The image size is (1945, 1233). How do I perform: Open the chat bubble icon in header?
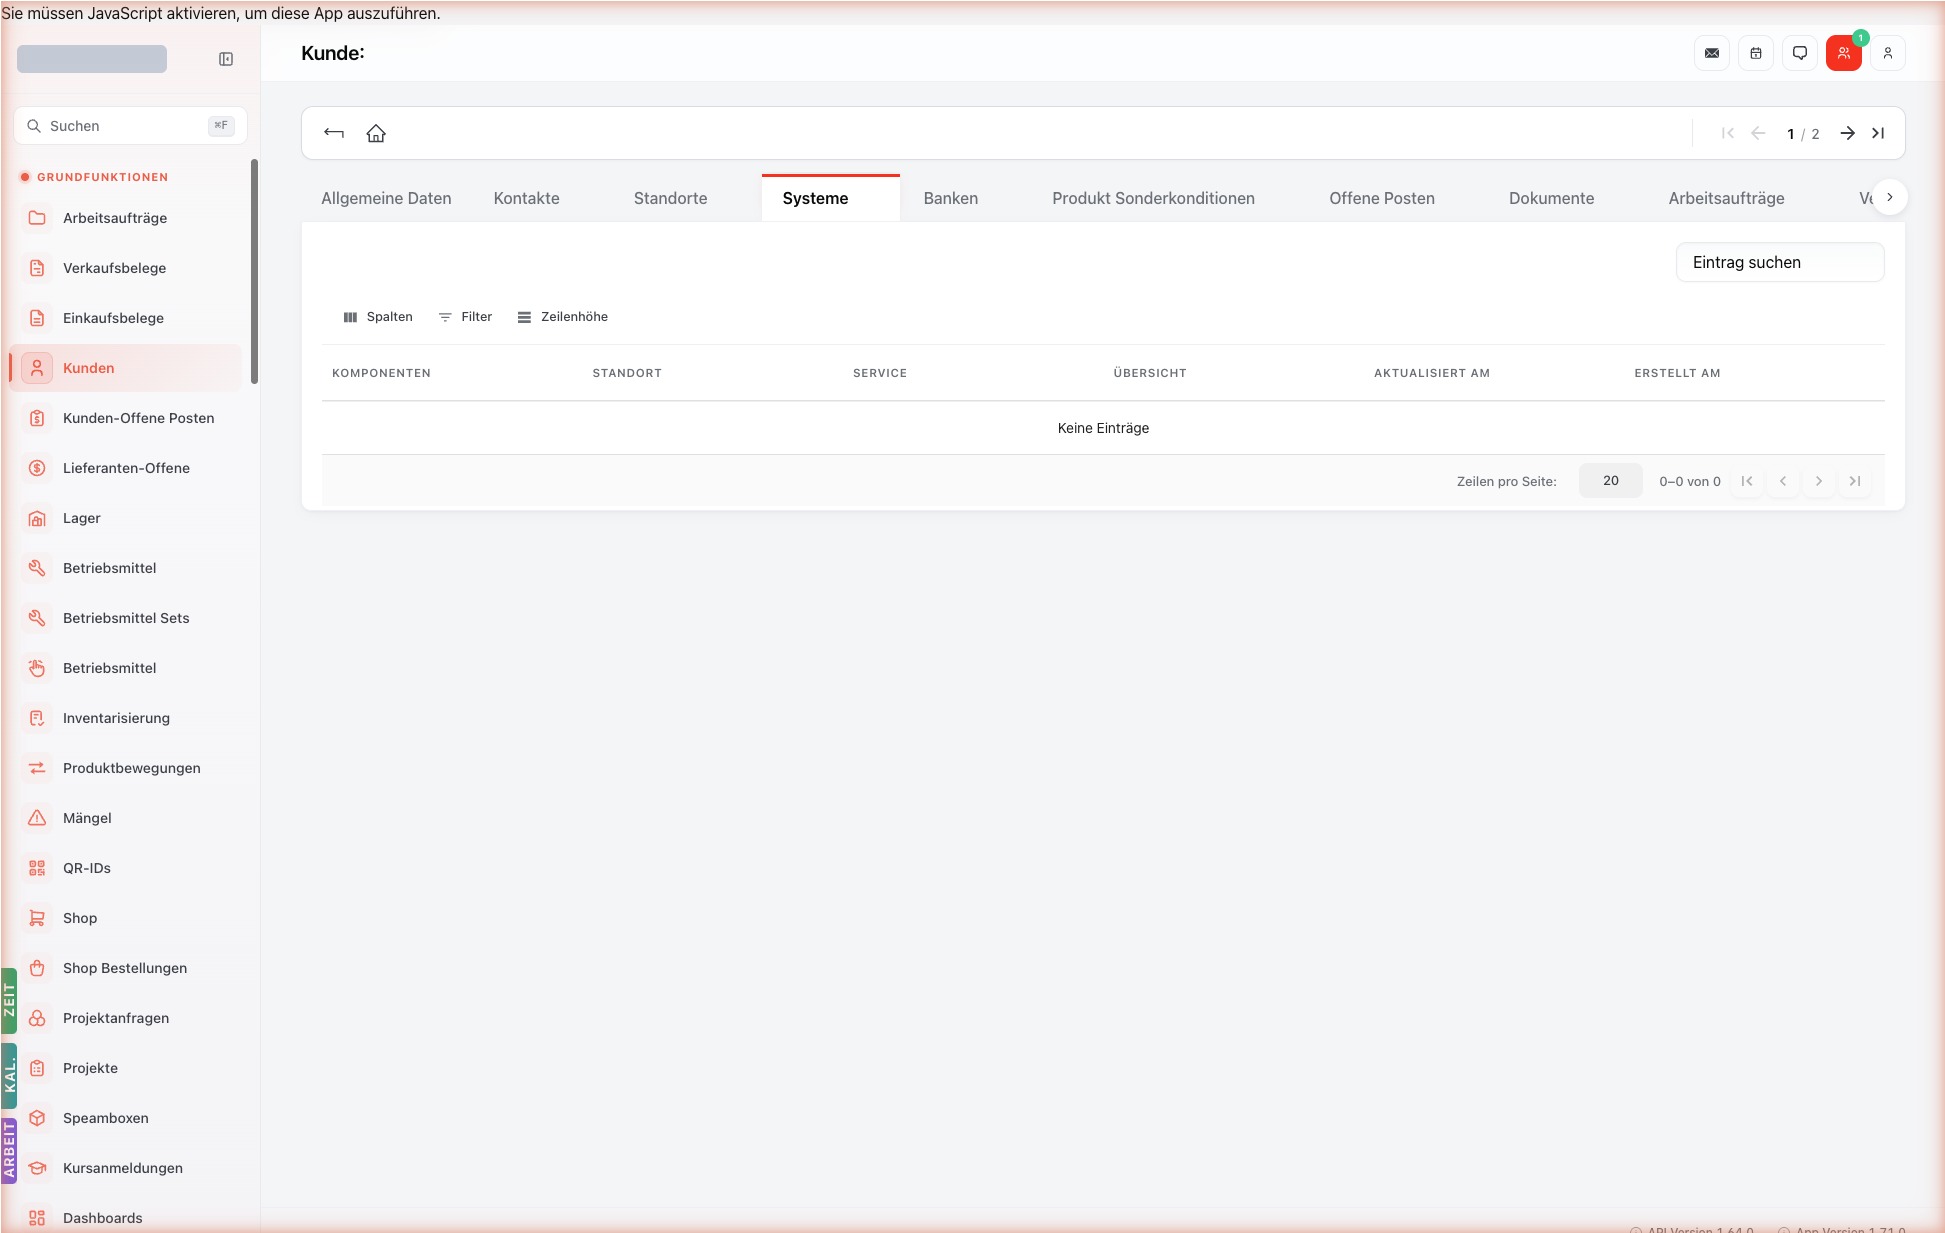(x=1800, y=53)
